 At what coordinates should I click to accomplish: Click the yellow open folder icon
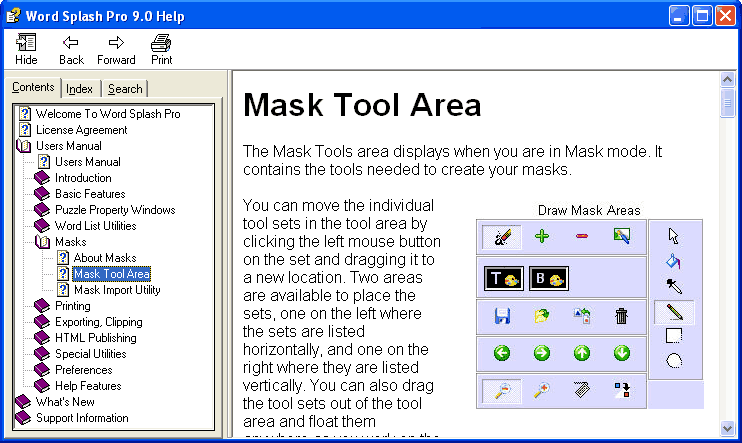(542, 316)
